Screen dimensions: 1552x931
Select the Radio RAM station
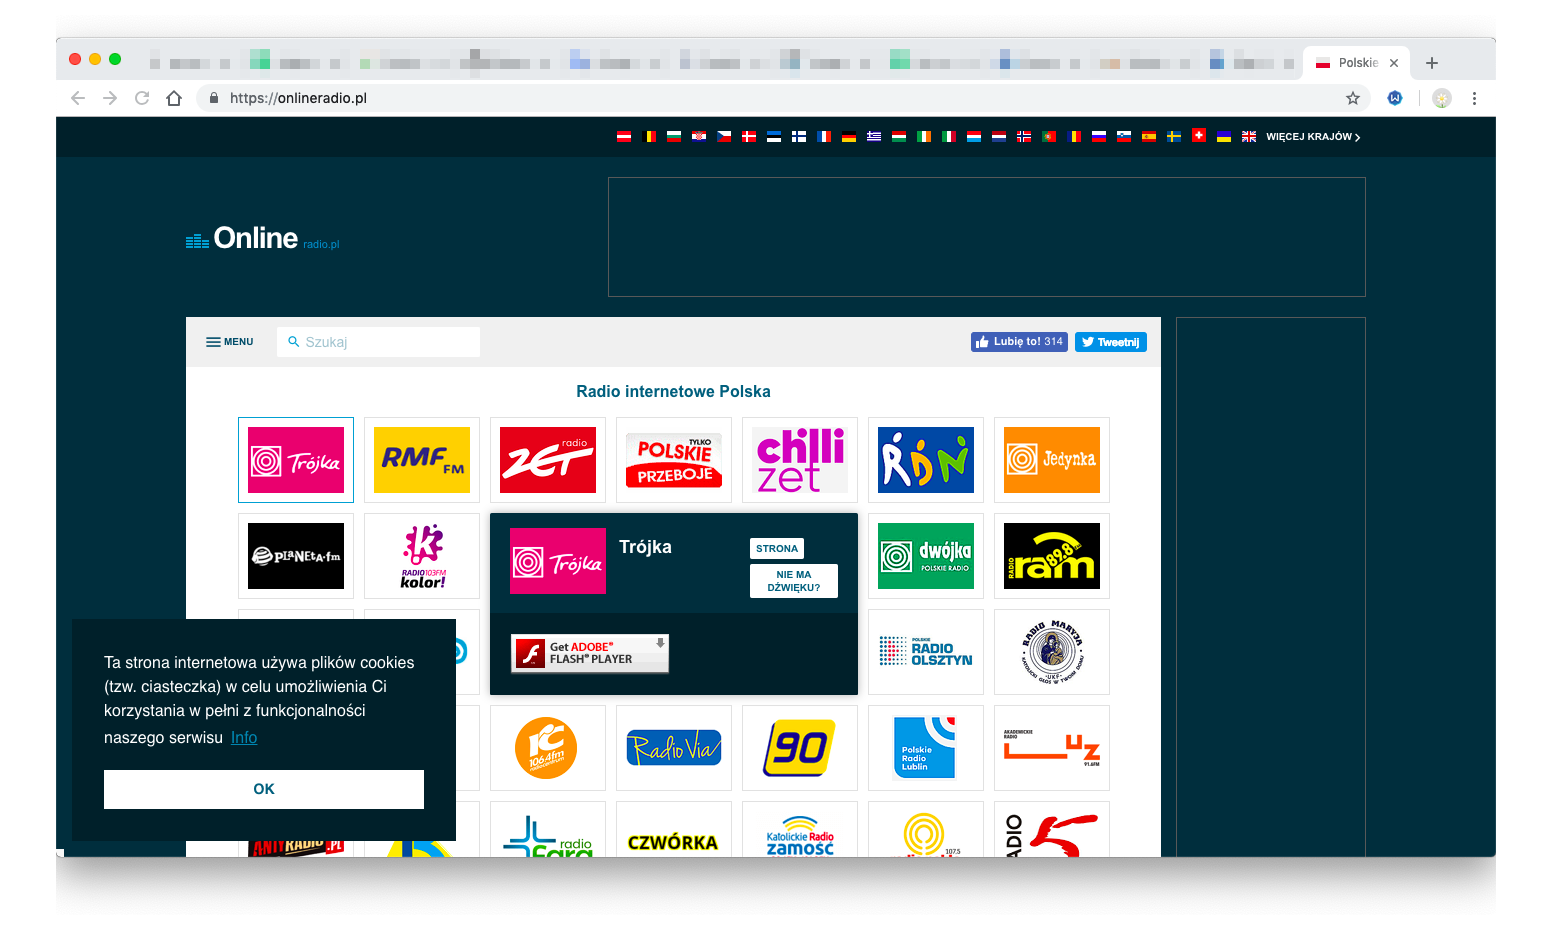1051,556
